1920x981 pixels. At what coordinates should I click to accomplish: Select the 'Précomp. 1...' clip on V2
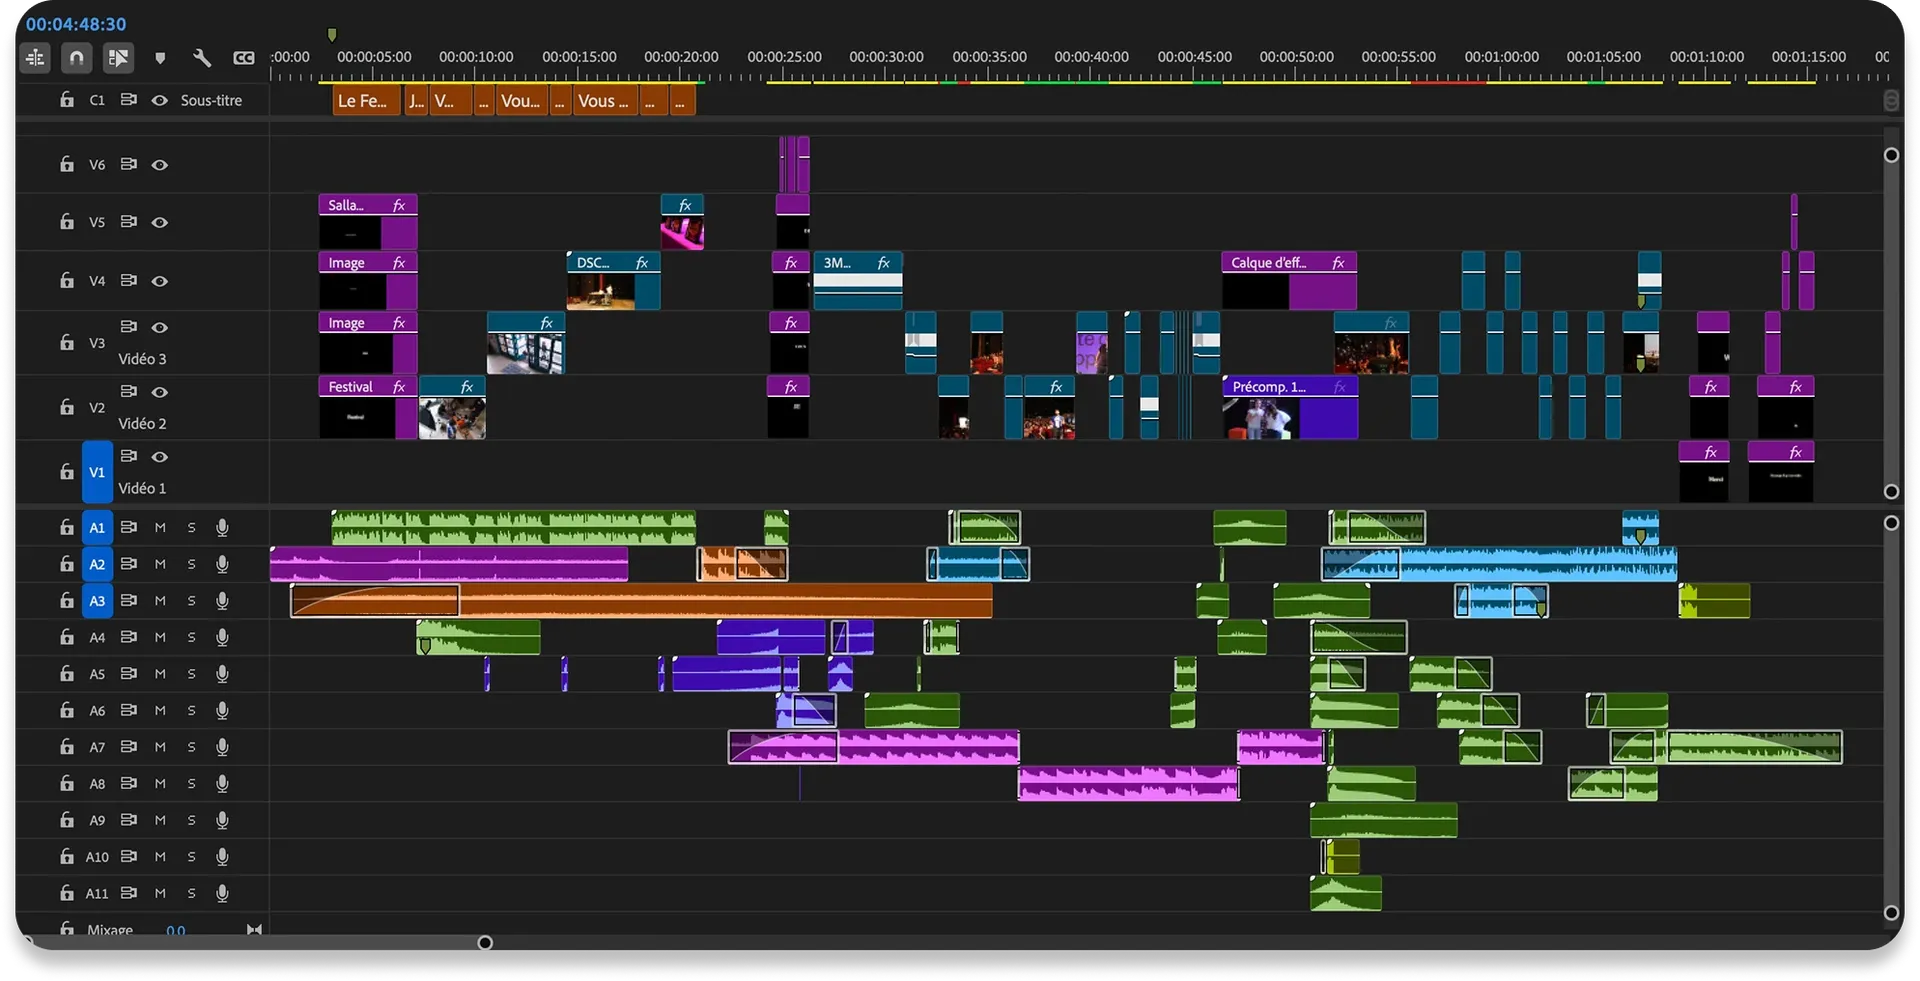[1290, 407]
